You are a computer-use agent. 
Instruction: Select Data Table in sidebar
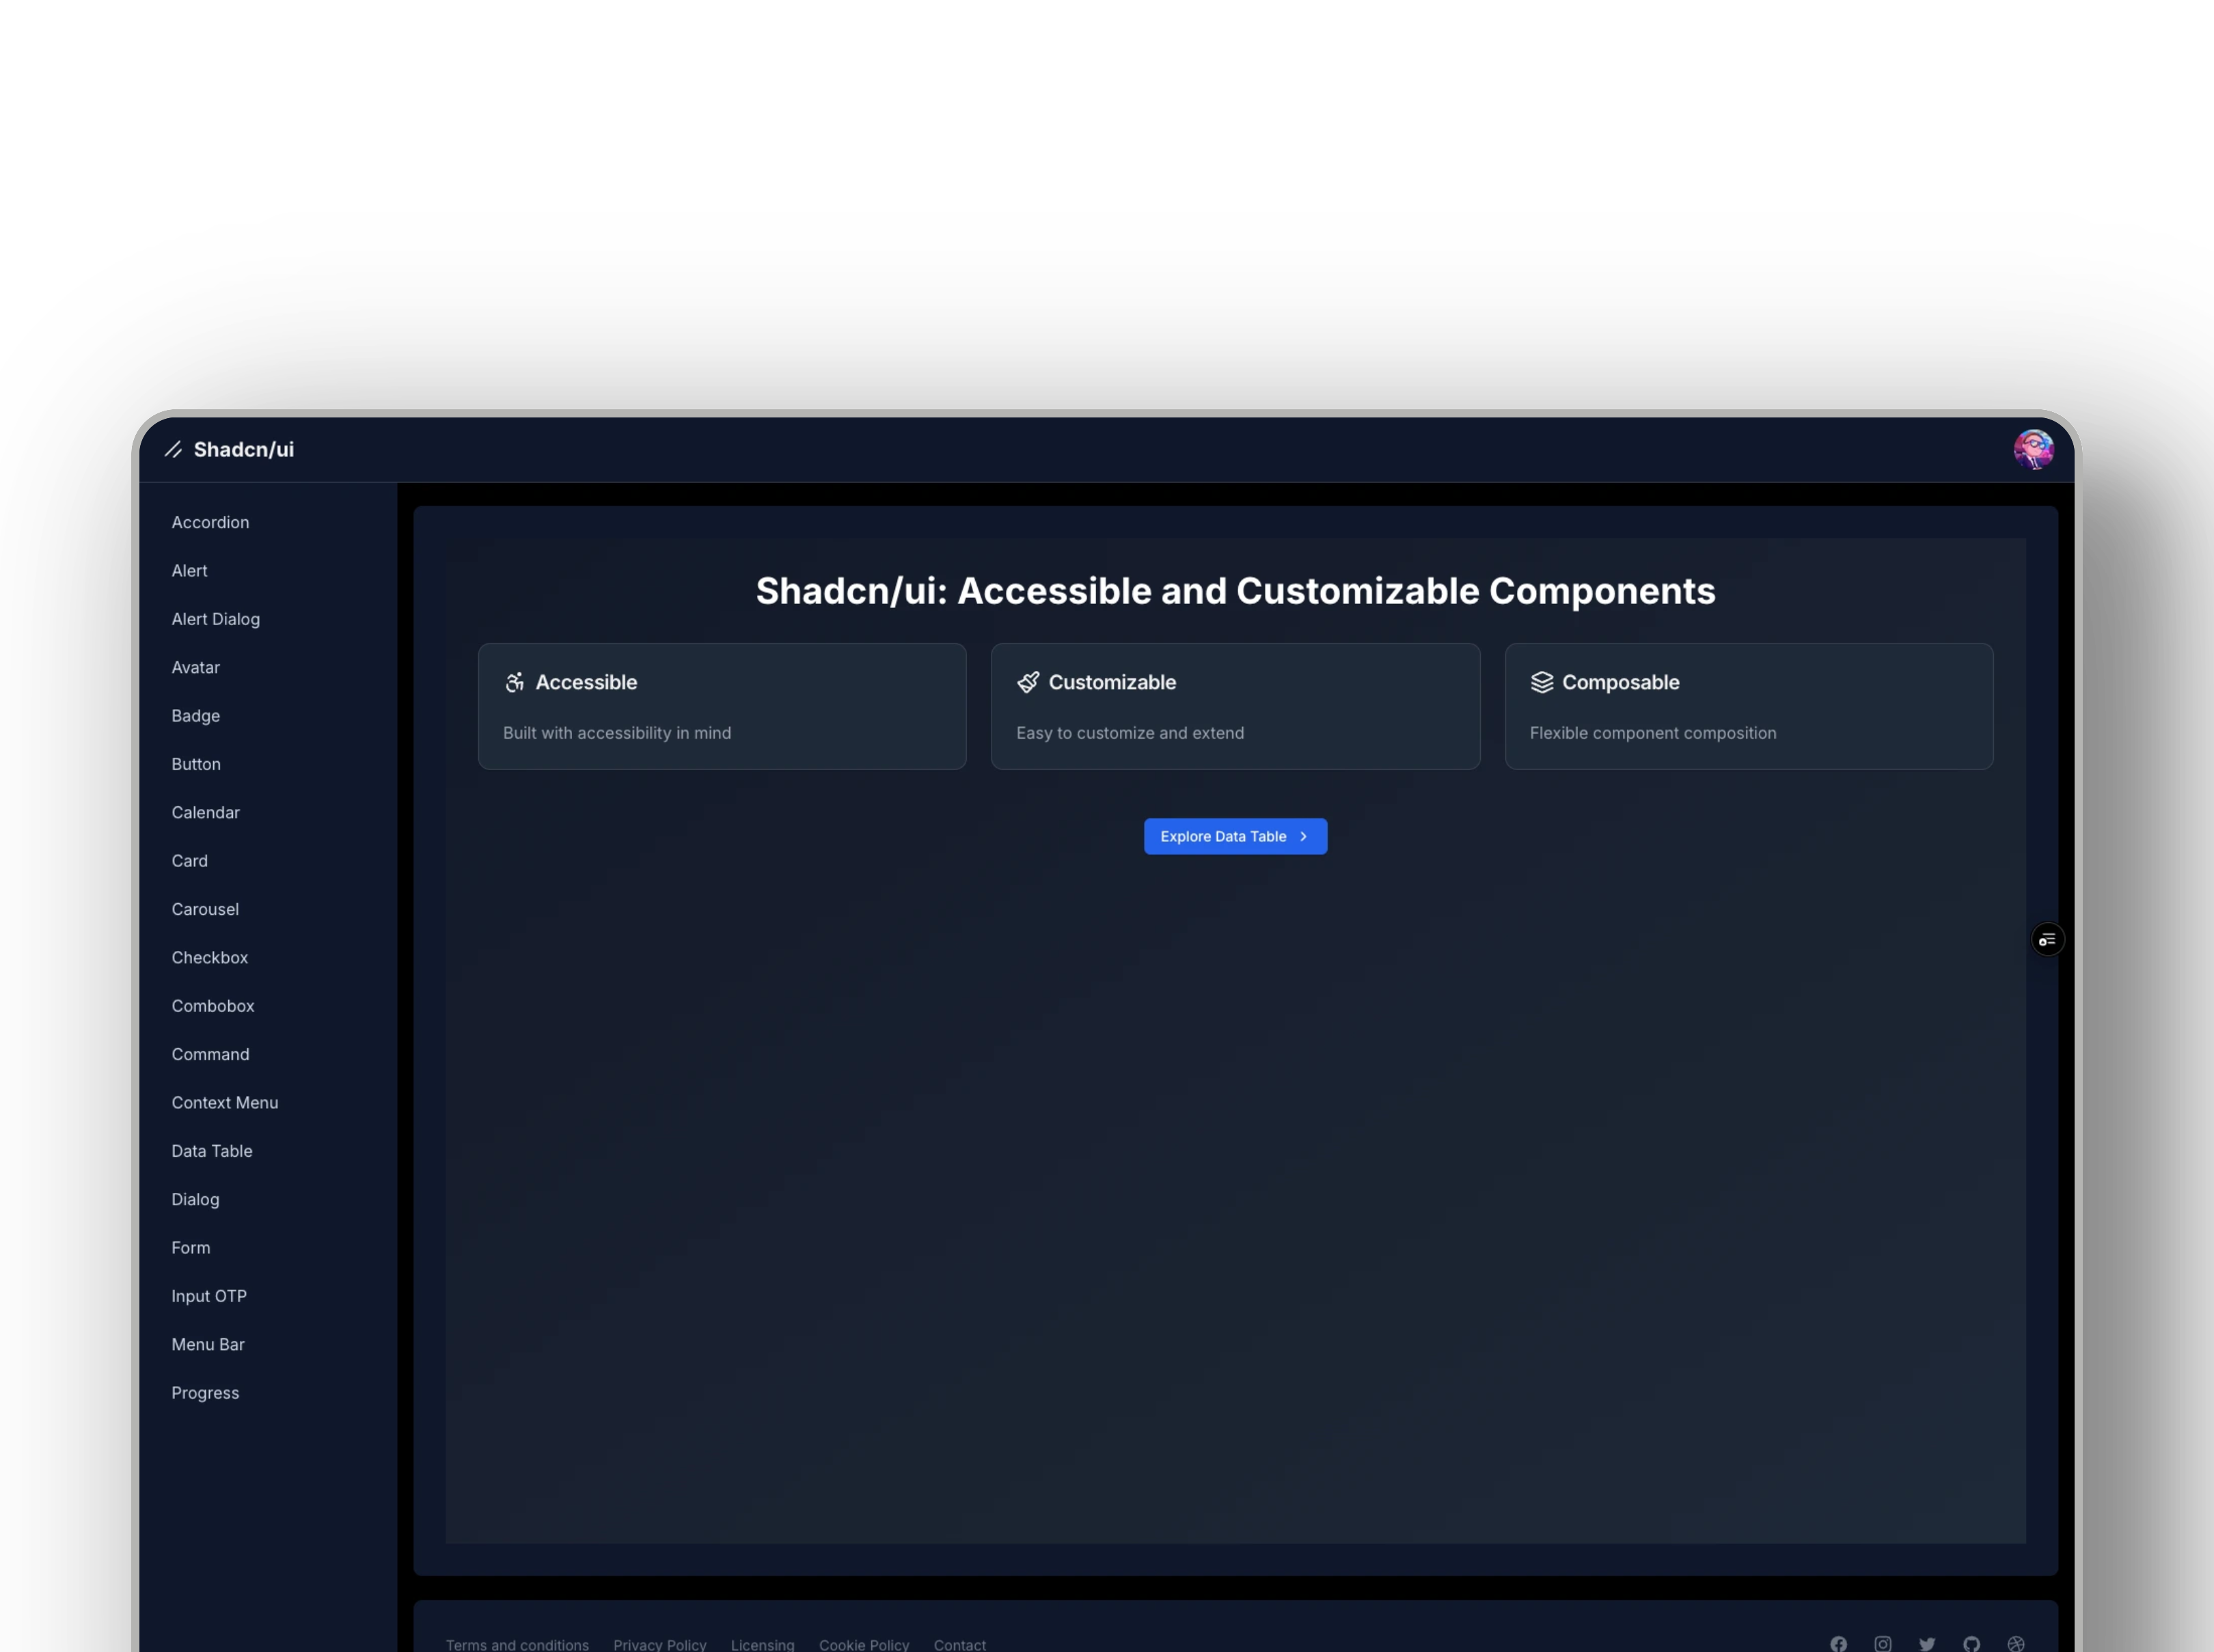(211, 1151)
